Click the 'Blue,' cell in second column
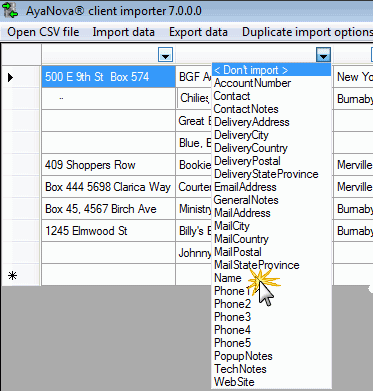 tap(194, 143)
